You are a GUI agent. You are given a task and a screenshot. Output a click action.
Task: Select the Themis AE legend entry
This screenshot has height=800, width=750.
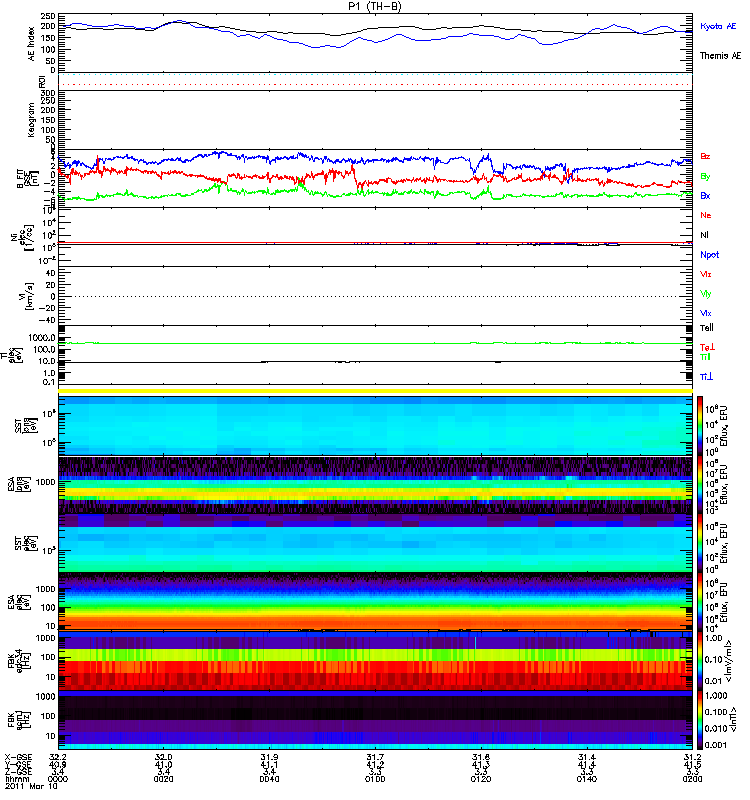click(x=720, y=56)
